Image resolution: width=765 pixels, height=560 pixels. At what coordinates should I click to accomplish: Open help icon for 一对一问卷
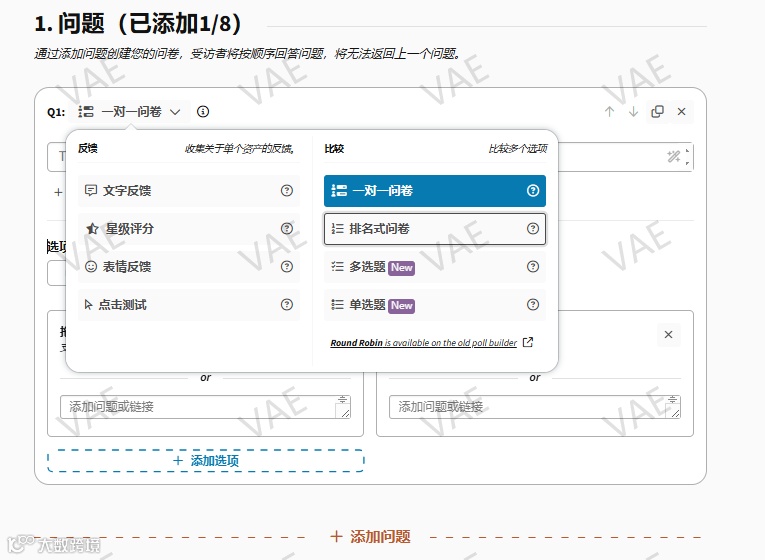click(x=533, y=191)
